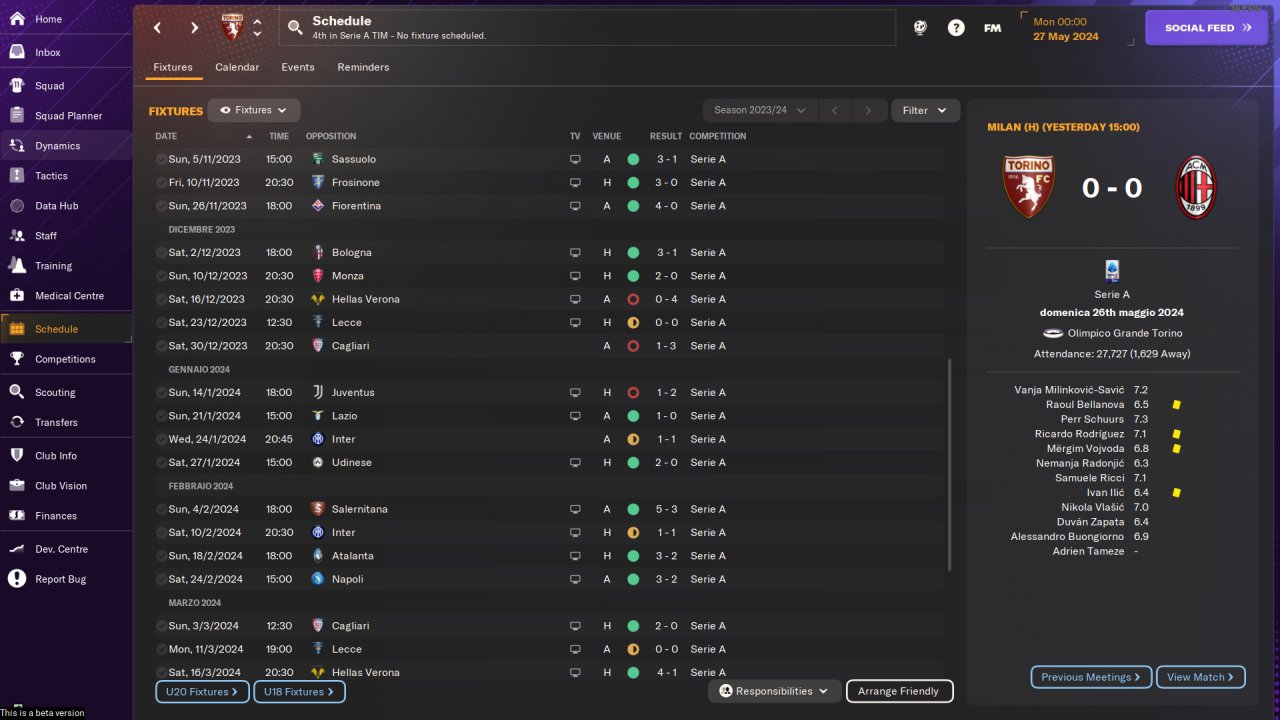1280x720 pixels.
Task: Go forward with the right arrow
Action: pyautogui.click(x=194, y=28)
